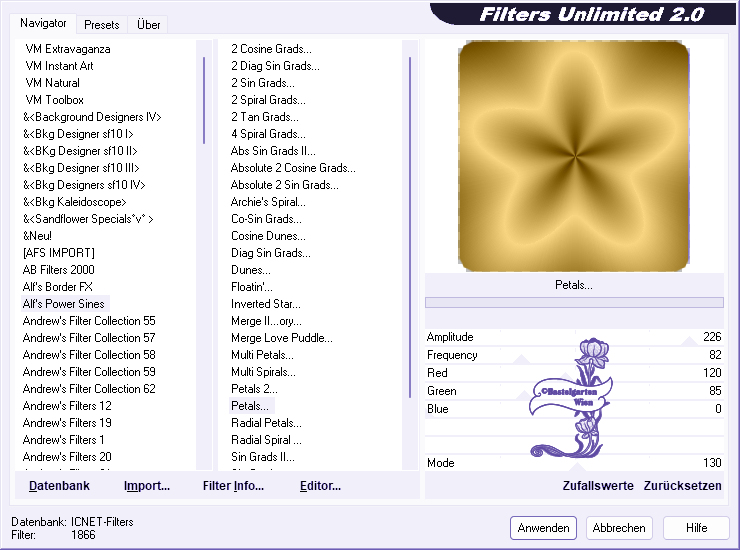Choose Sin Grads II filter
This screenshot has width=740, height=550.
tap(262, 457)
